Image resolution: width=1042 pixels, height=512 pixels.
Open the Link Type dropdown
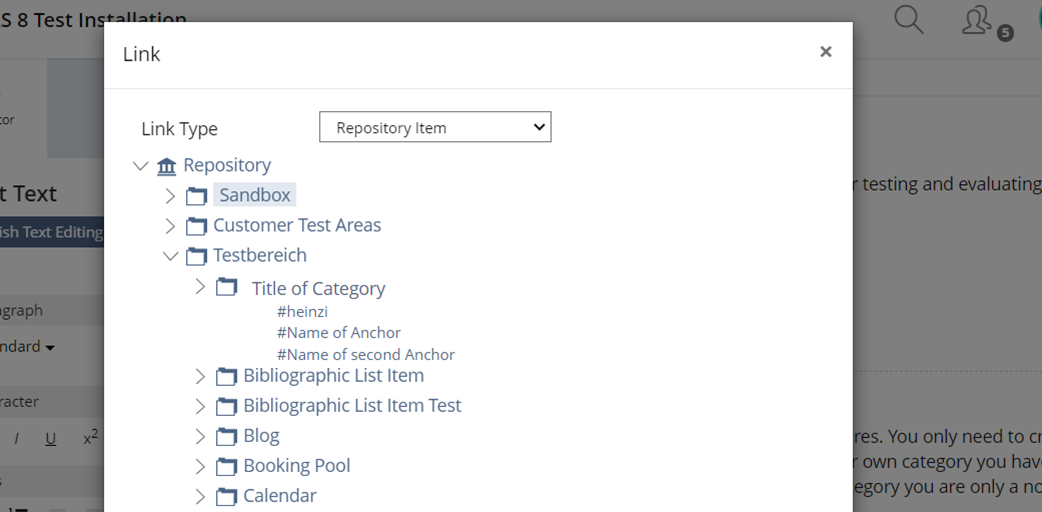435,127
